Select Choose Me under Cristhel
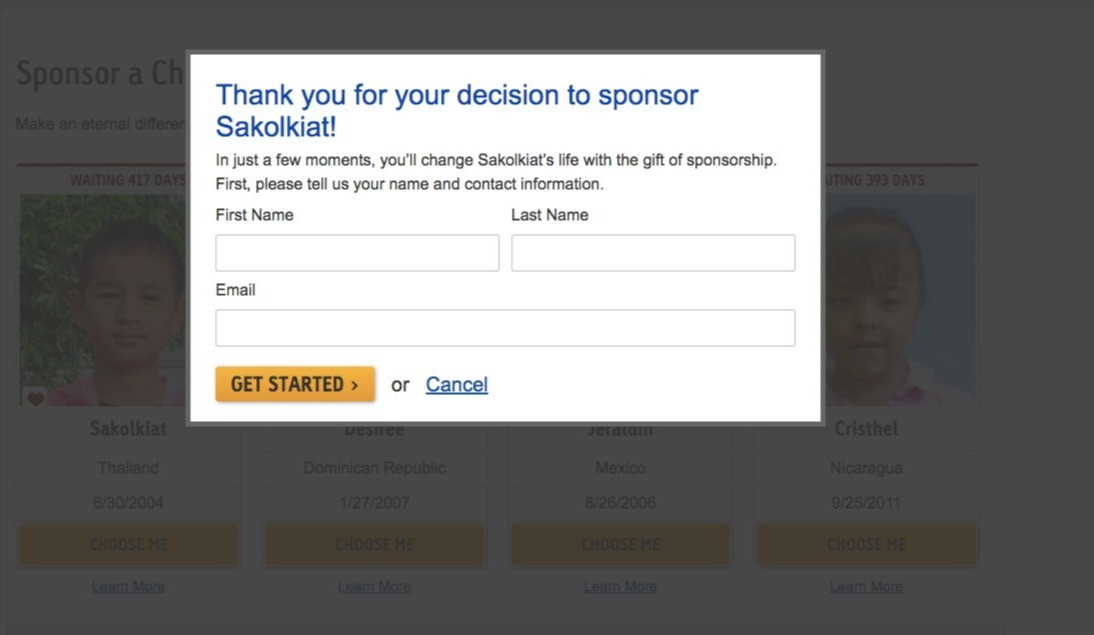The height and width of the screenshot is (635, 1094). (866, 545)
